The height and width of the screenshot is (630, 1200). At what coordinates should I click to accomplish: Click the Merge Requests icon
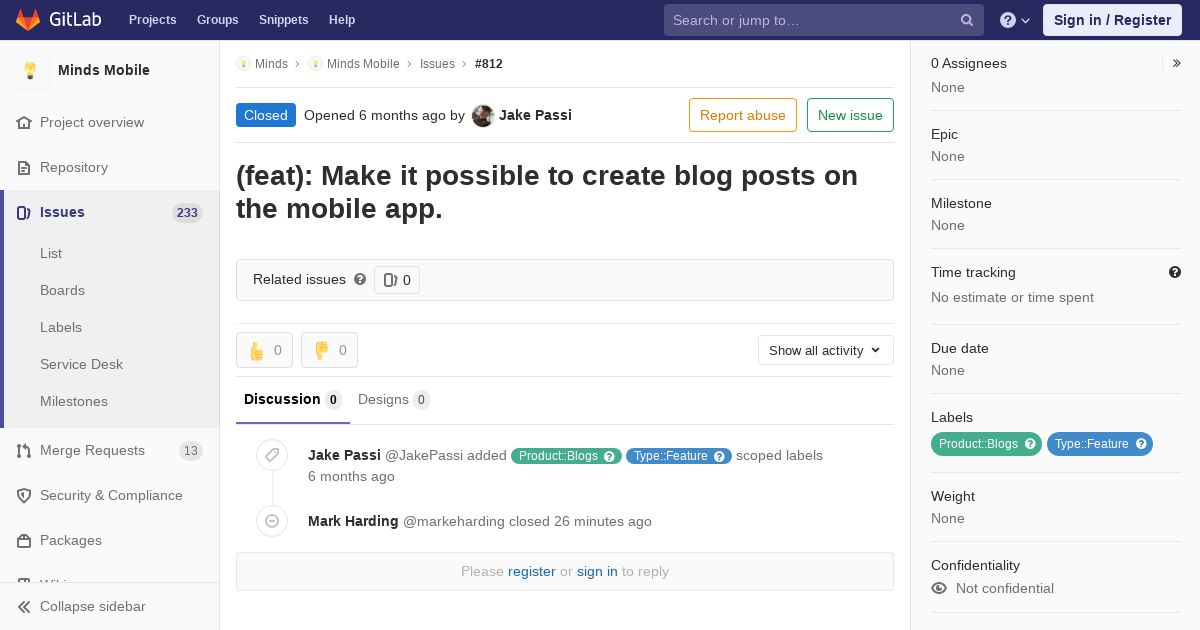[24, 450]
